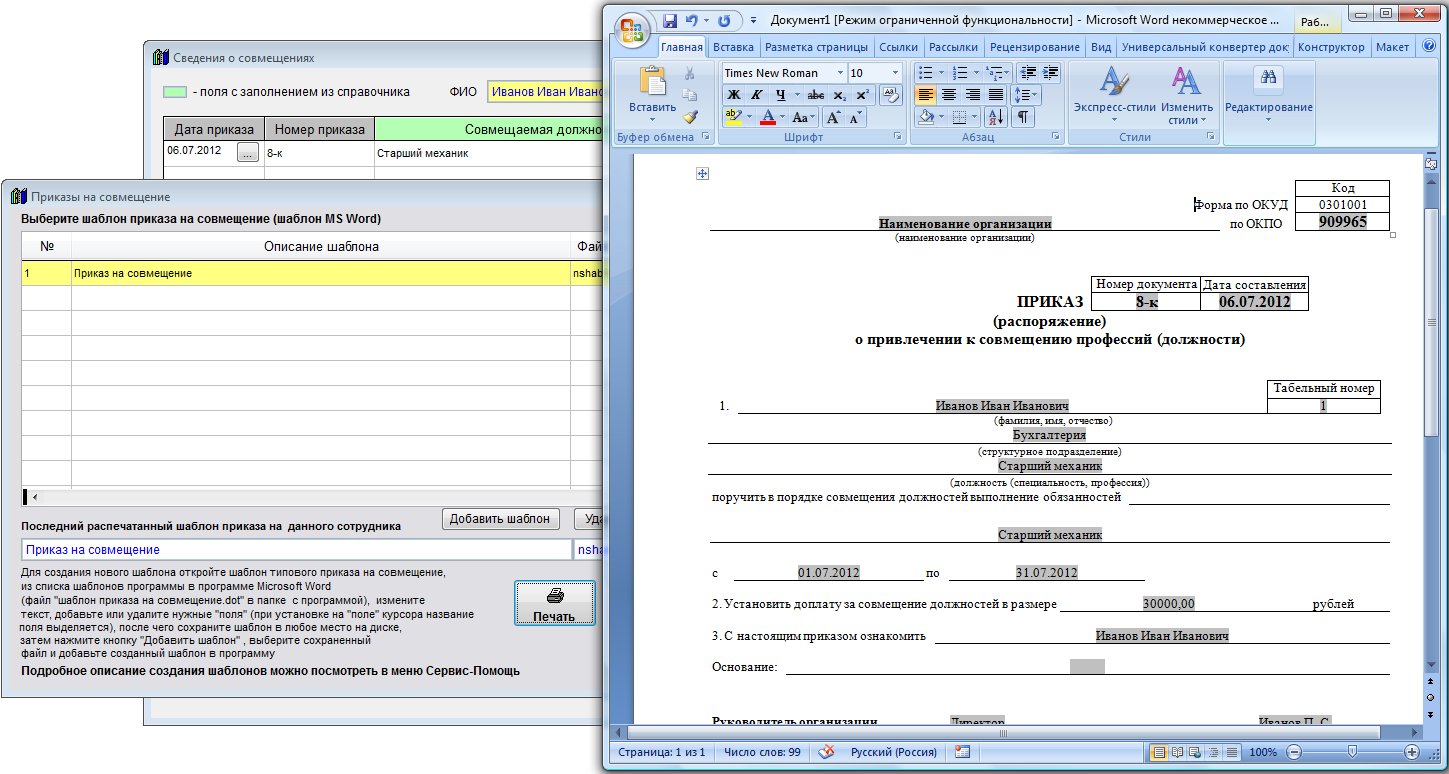Align paragraph text to the right
The image size is (1449, 774).
pos(973,95)
